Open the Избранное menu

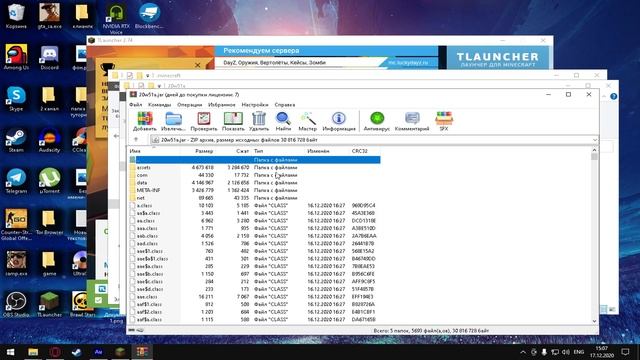222,105
